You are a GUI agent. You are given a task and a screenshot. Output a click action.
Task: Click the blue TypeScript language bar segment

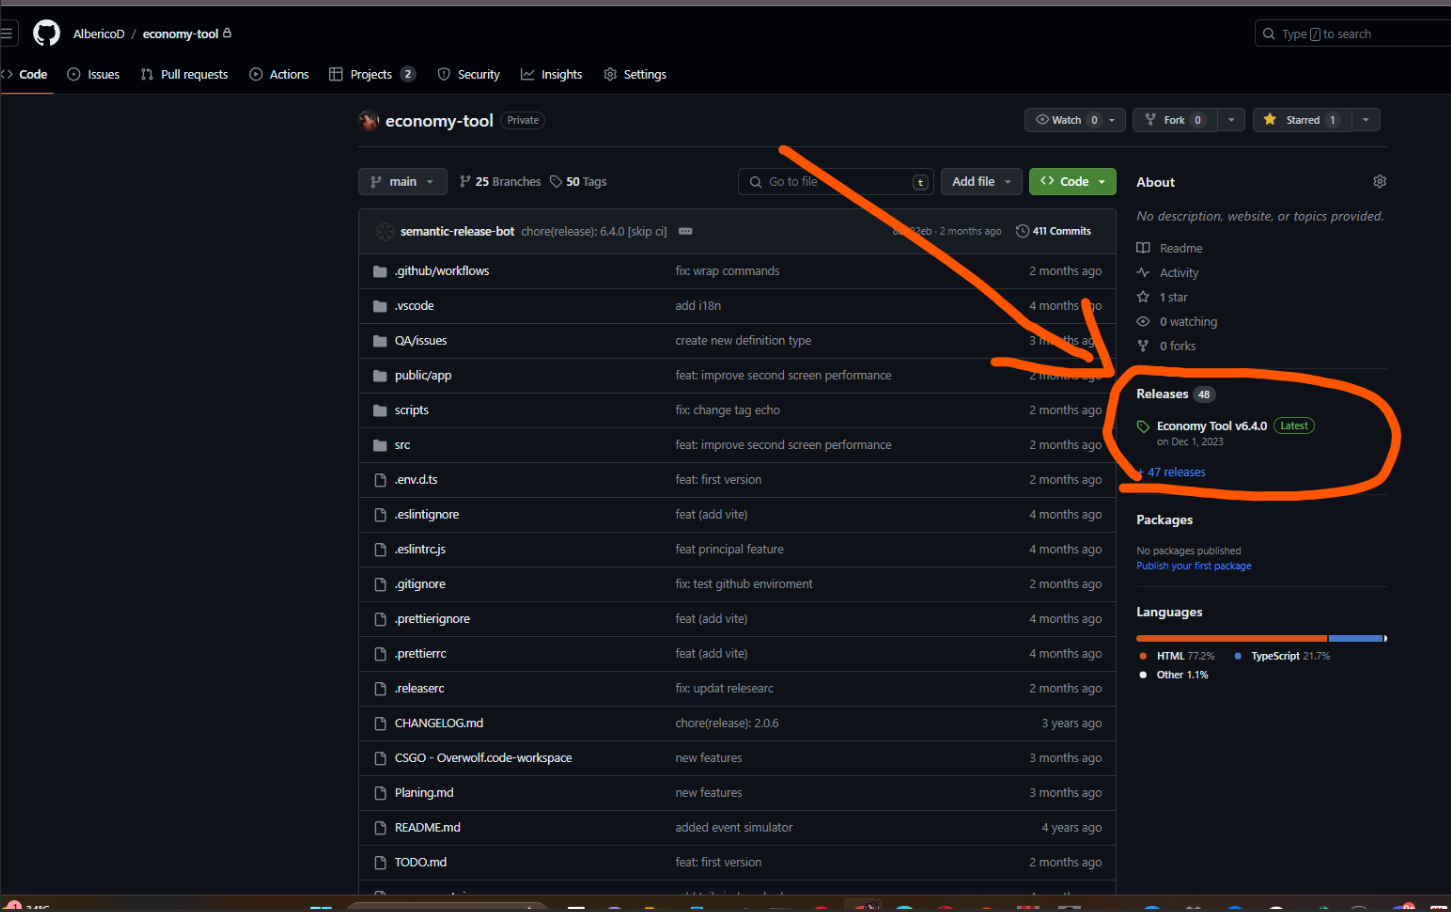(x=1355, y=638)
